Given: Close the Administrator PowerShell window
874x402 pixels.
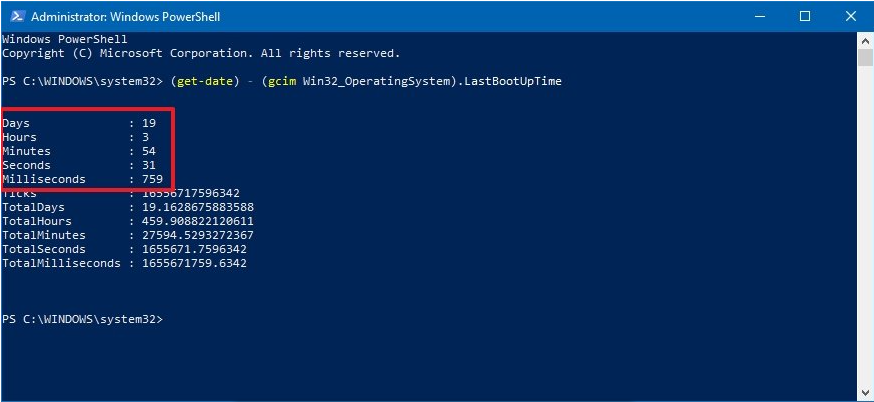Looking at the screenshot, I should [850, 17].
